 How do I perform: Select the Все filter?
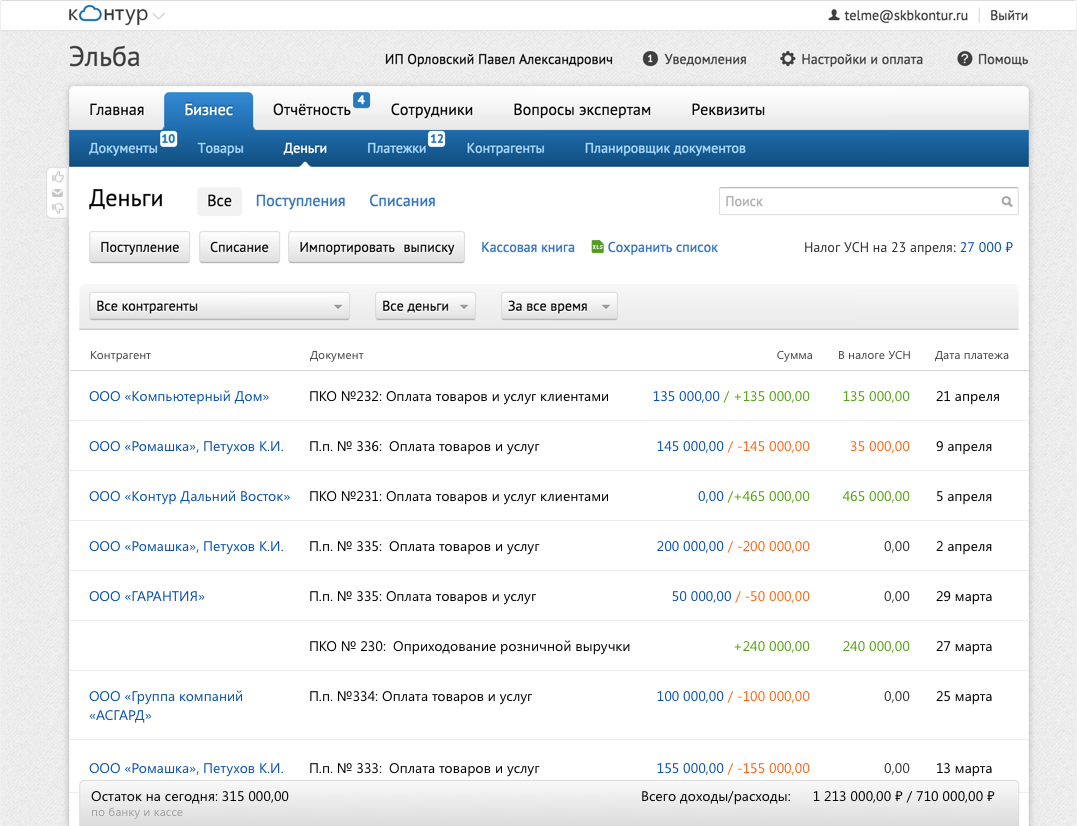pyautogui.click(x=220, y=201)
